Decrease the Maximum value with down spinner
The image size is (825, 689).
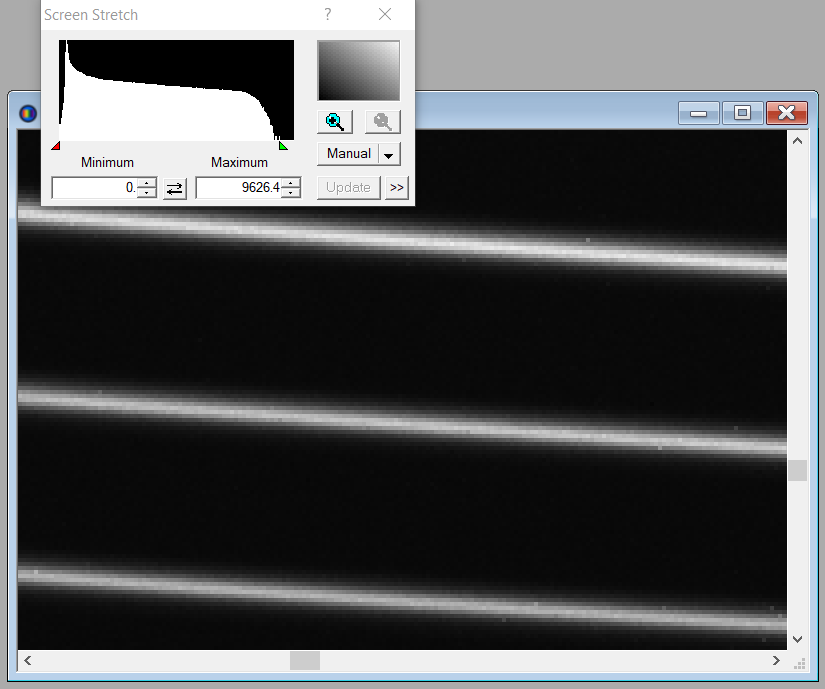tap(291, 193)
